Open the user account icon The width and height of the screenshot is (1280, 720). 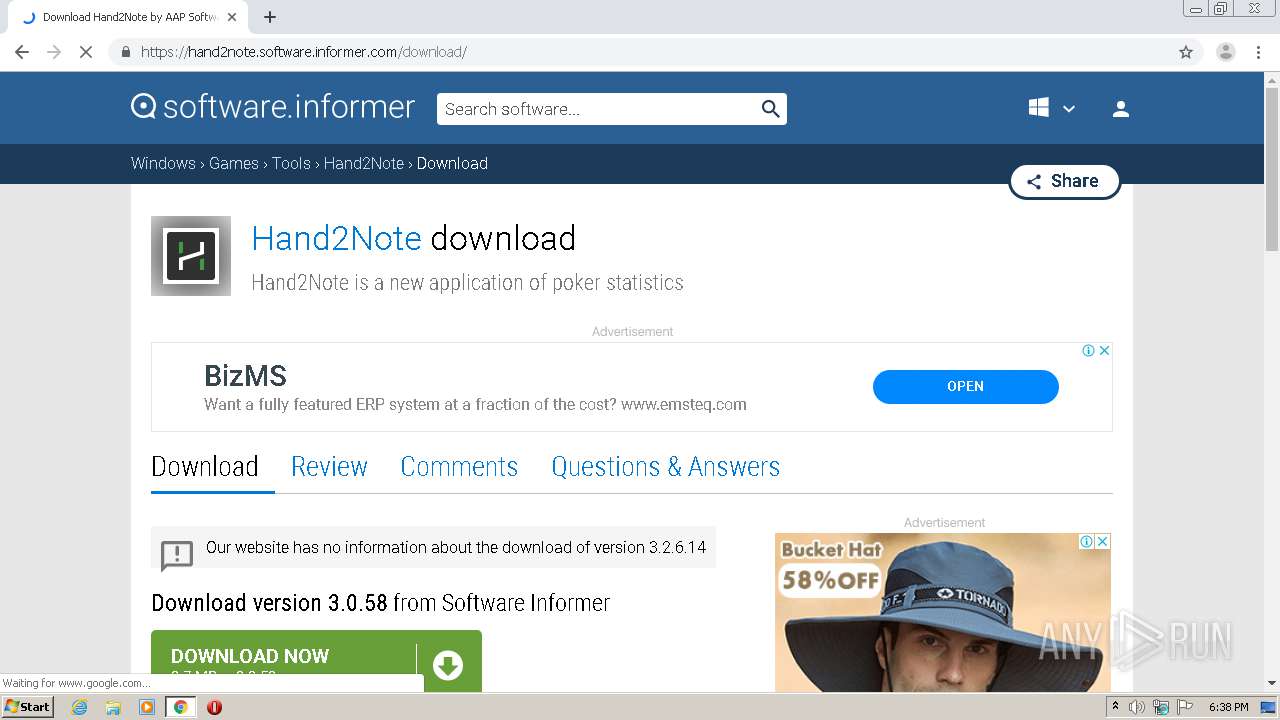(x=1121, y=109)
